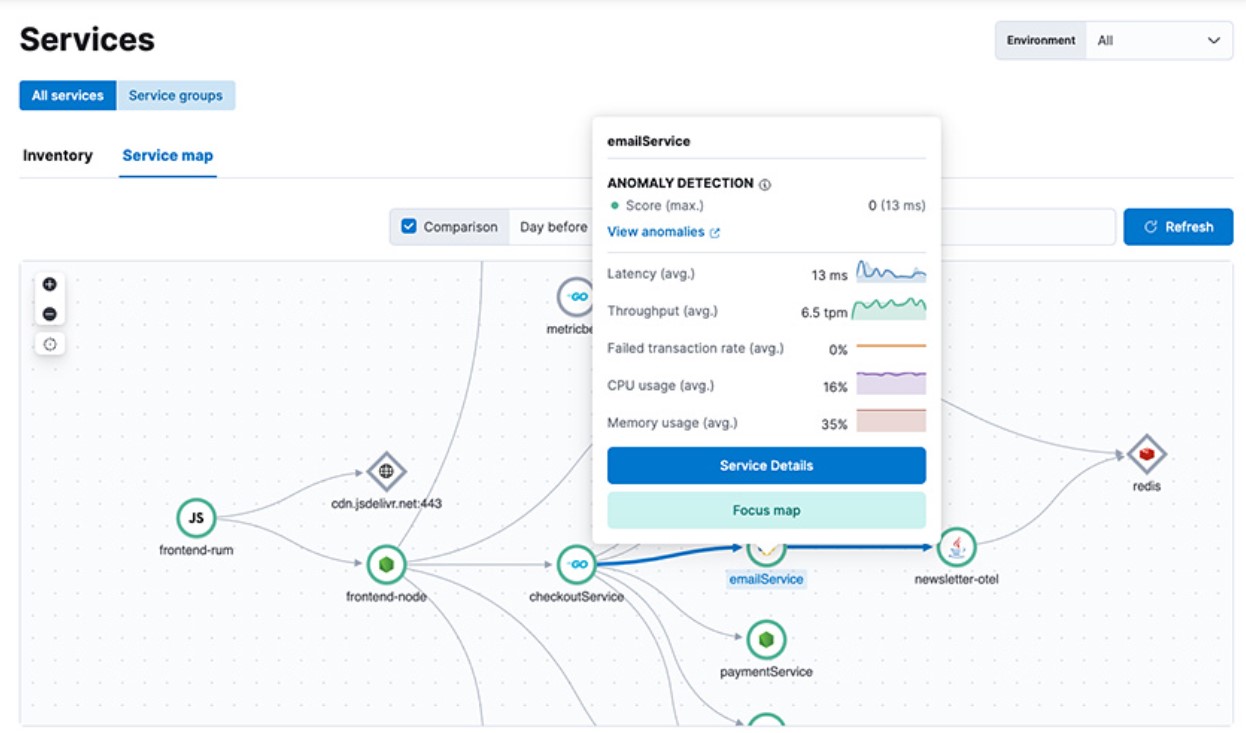This screenshot has height=733, width=1246.
Task: Select the frontend-node service icon
Action: point(386,565)
